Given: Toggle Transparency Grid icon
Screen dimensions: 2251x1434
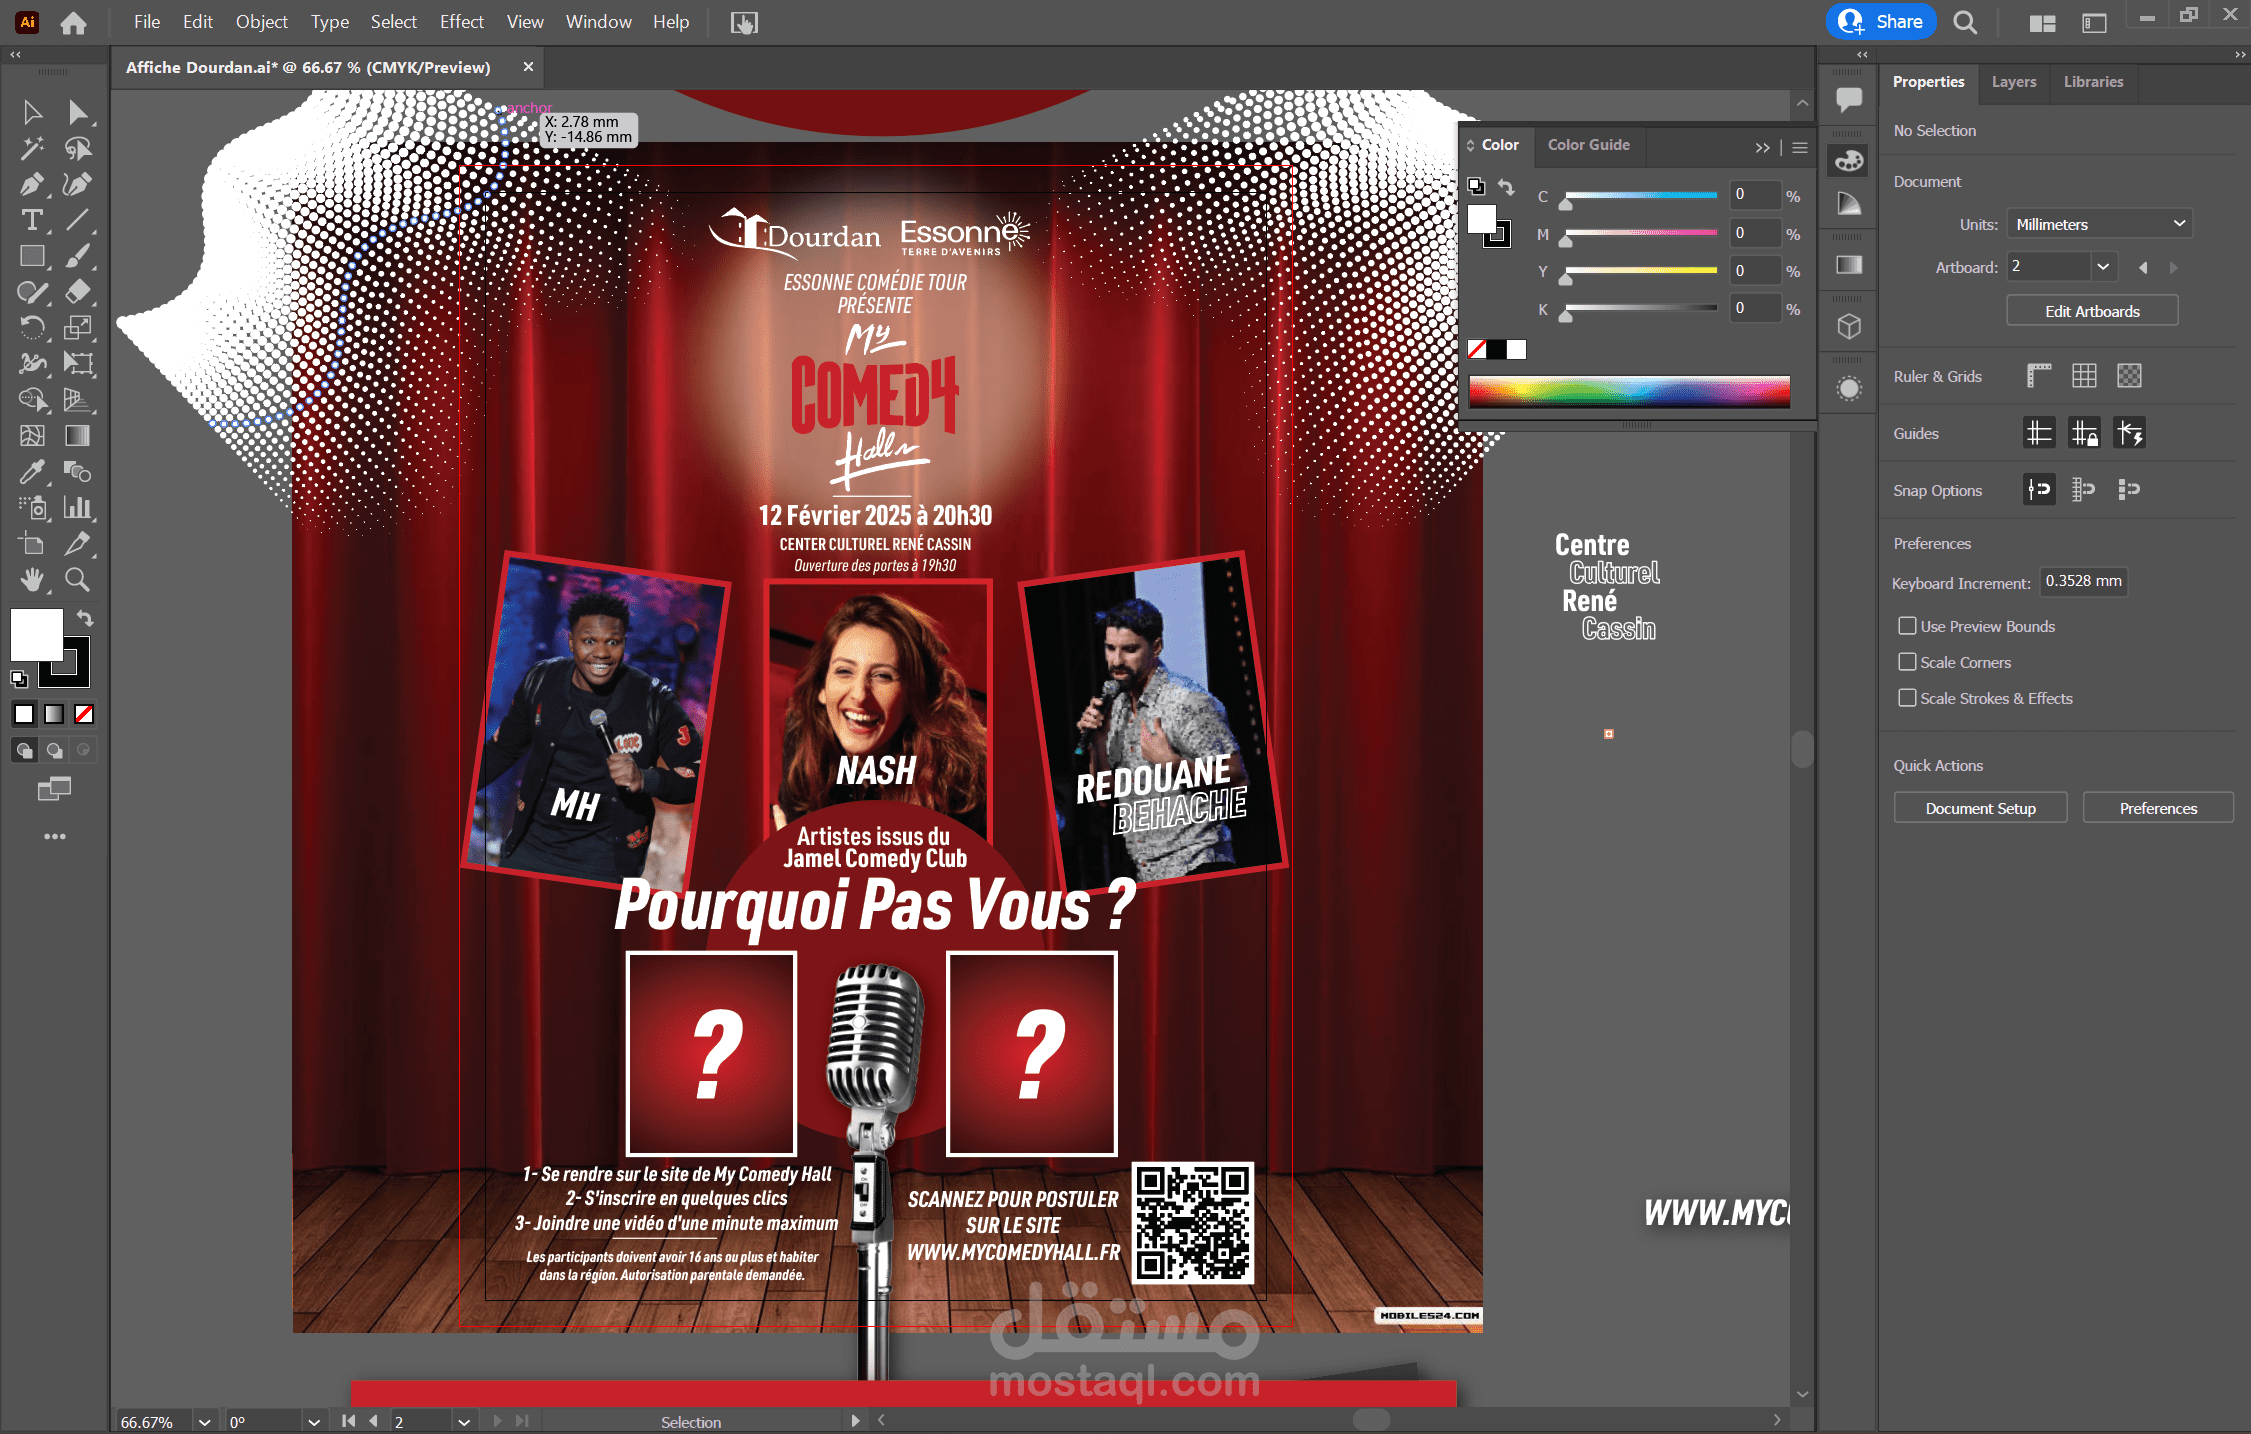Looking at the screenshot, I should (2129, 376).
